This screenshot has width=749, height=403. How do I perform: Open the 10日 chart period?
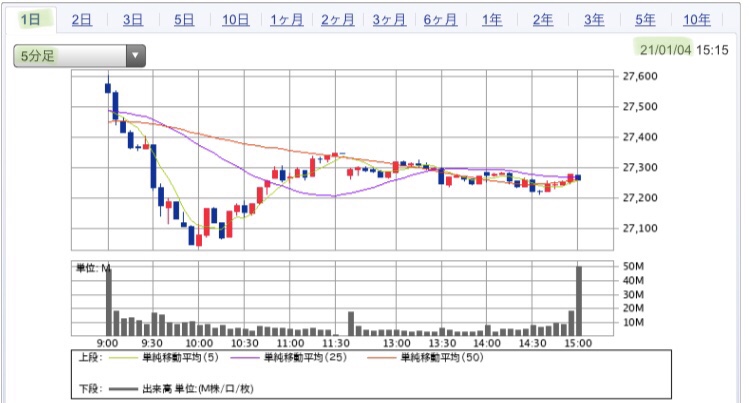tap(235, 20)
